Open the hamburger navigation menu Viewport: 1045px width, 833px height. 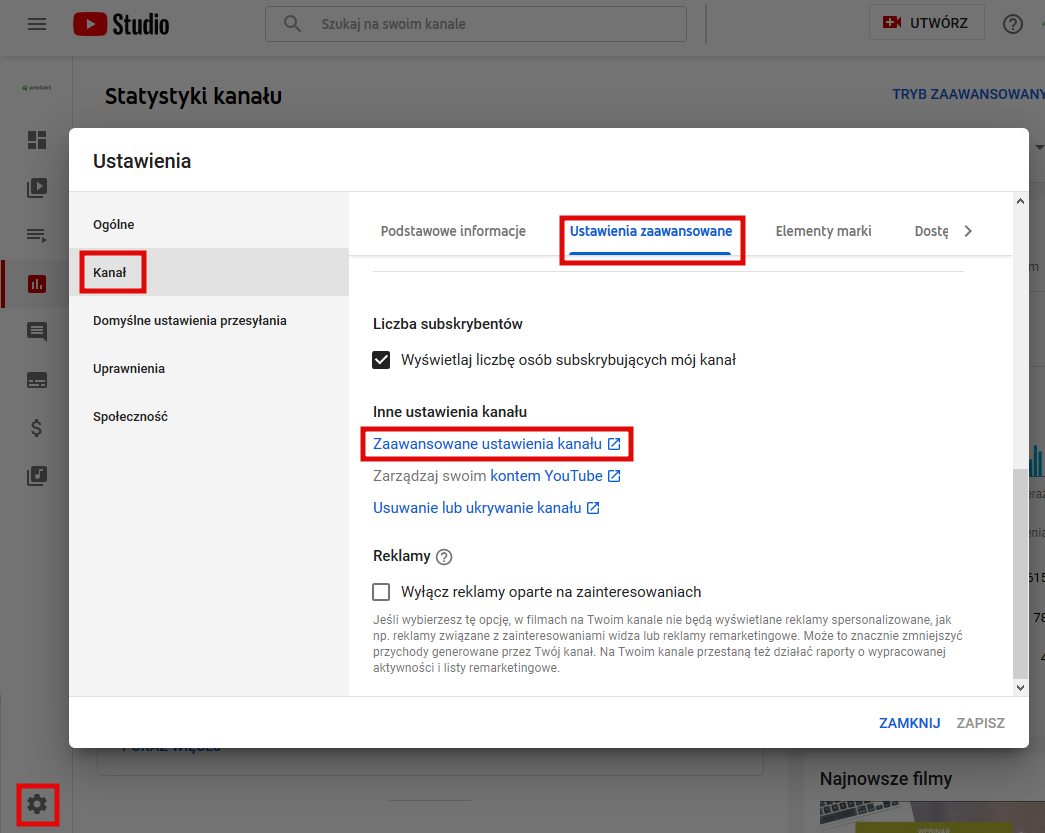pos(37,24)
